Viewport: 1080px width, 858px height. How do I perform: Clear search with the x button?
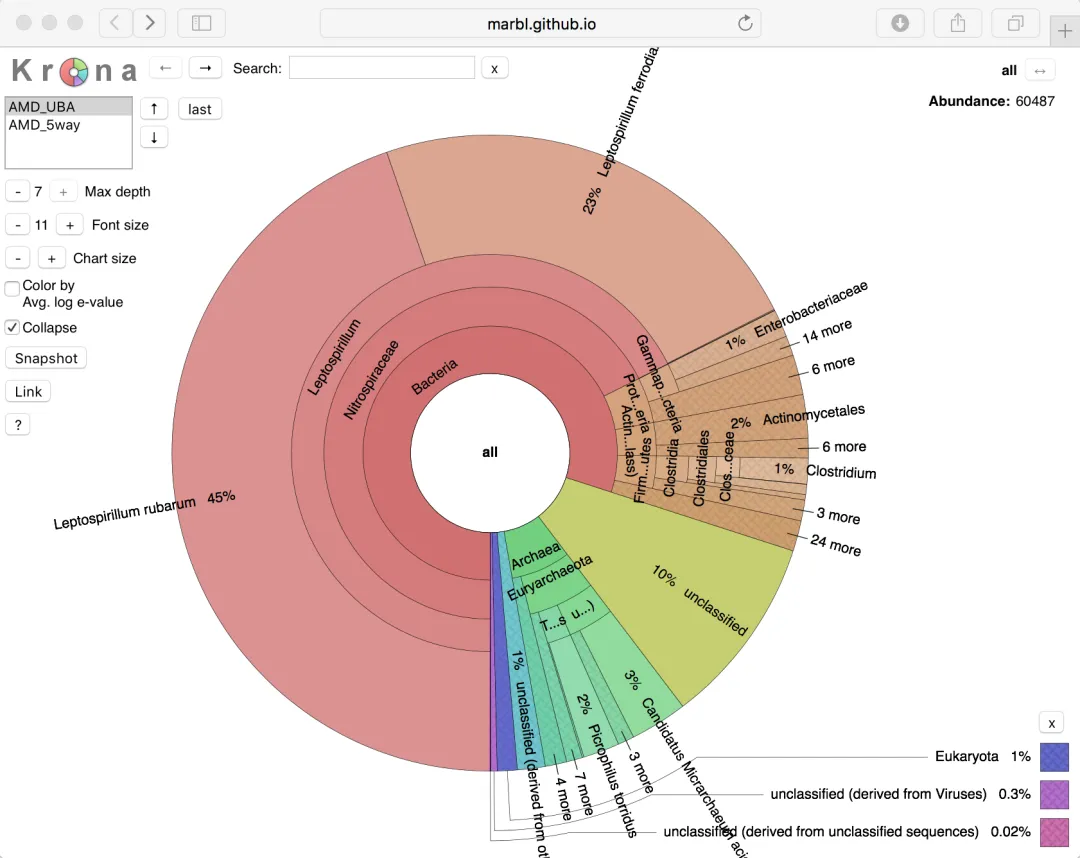[495, 68]
